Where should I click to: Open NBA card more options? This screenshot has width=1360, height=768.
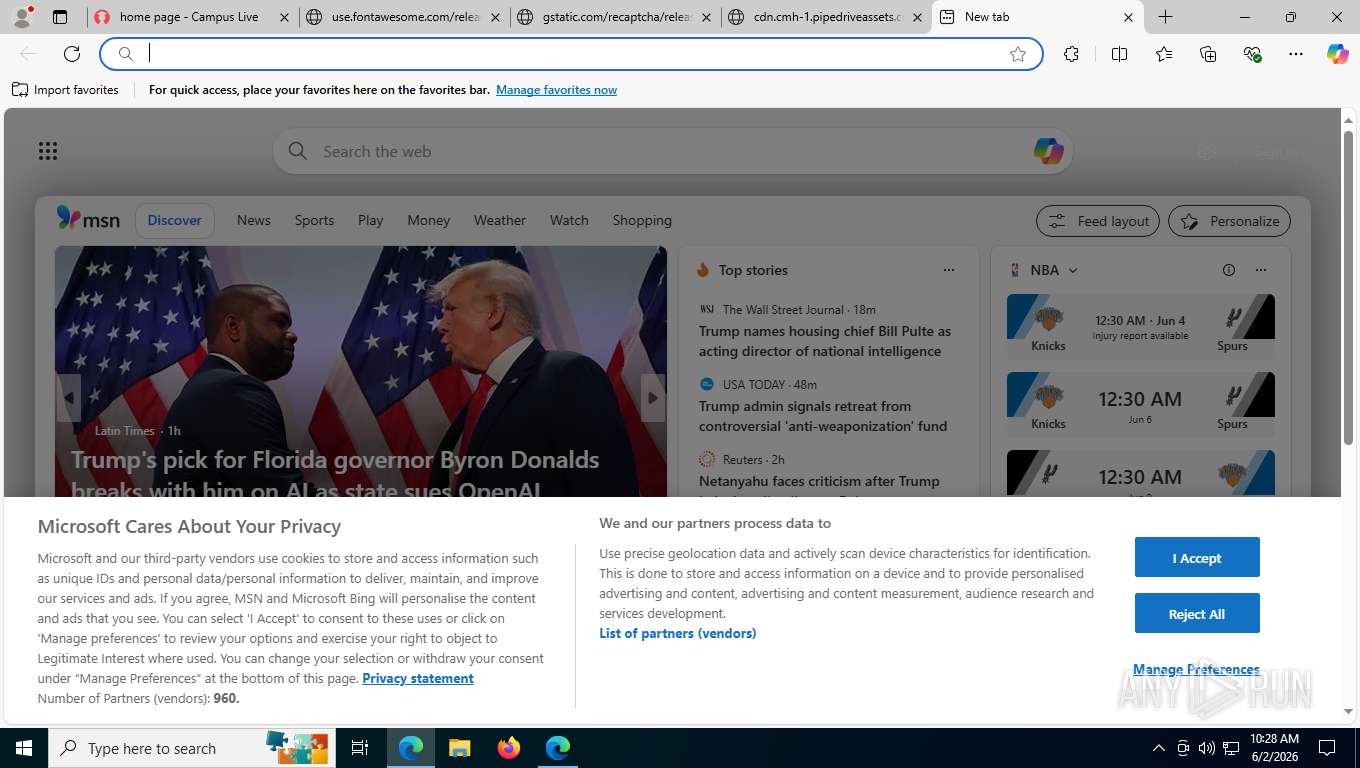[1261, 270]
